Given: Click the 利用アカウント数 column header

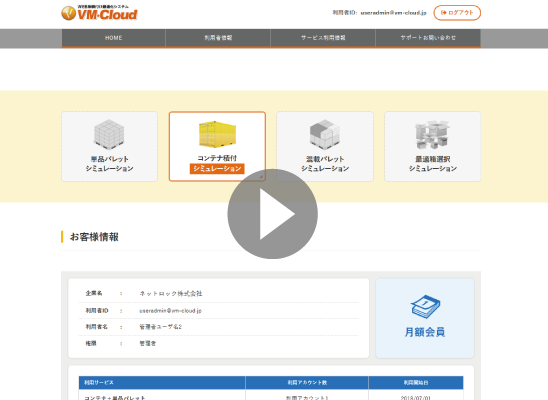Looking at the screenshot, I should click(x=307, y=383).
